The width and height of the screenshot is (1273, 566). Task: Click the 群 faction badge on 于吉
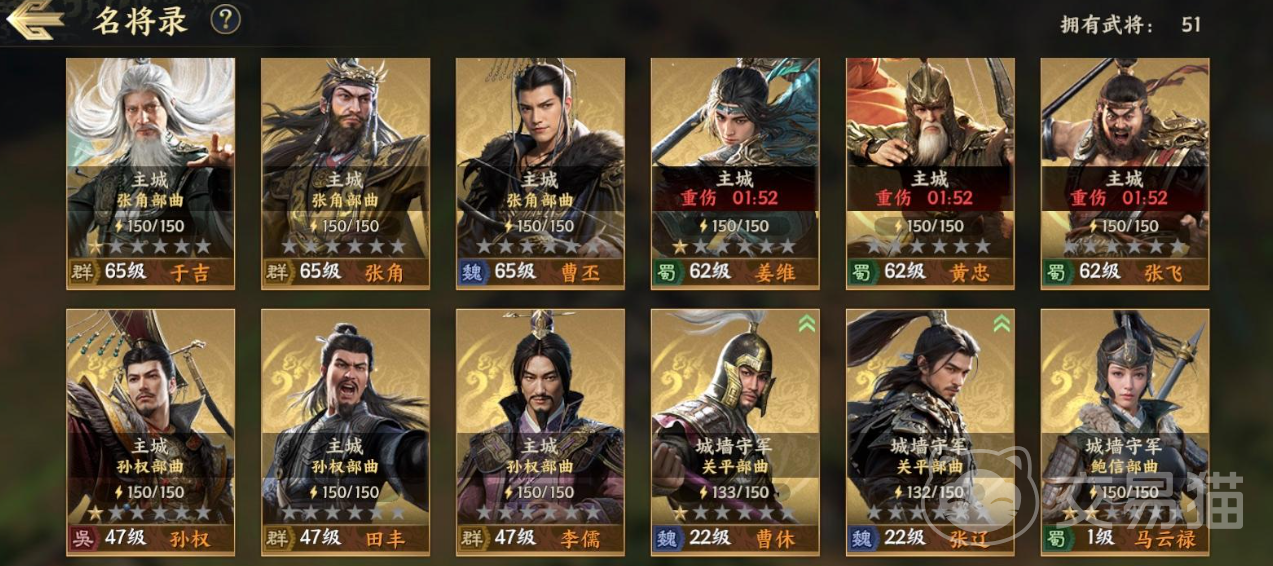(81, 272)
